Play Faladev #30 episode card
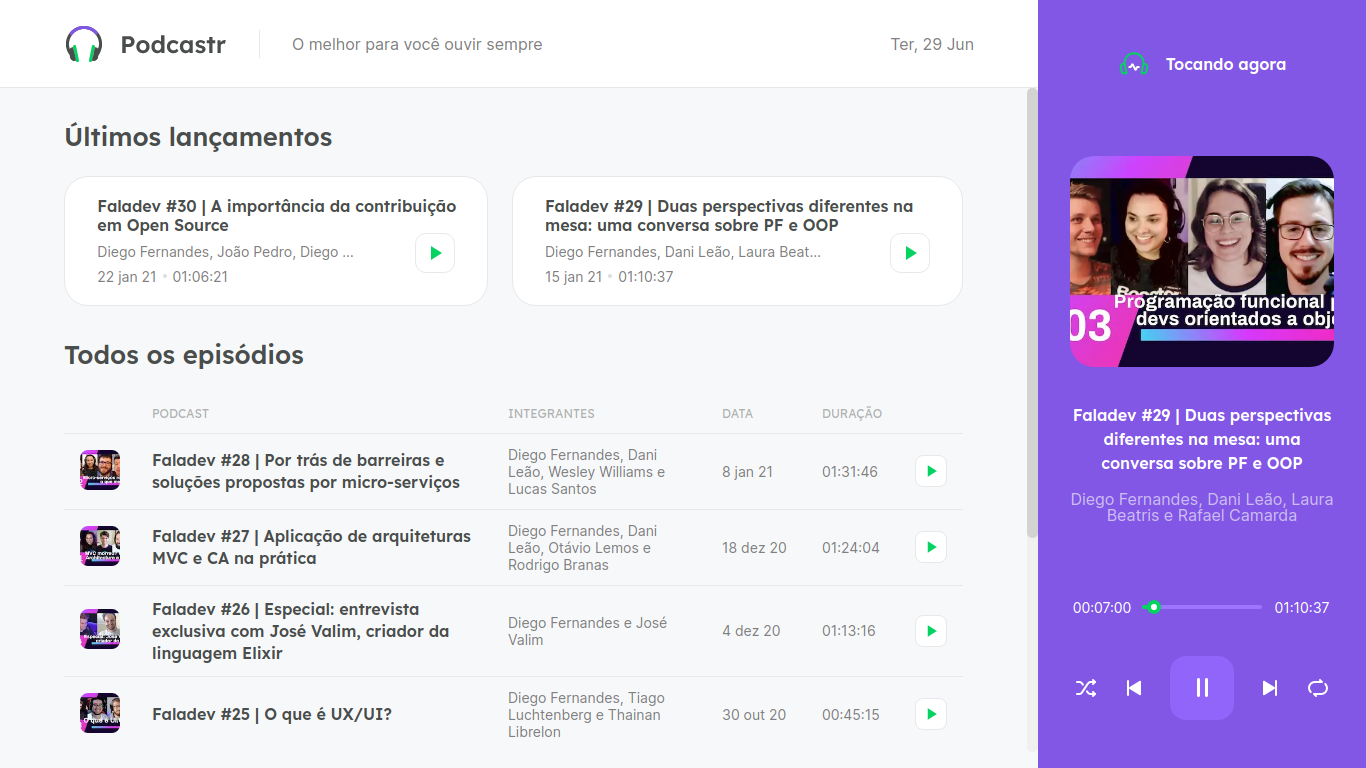Viewport: 1366px width, 768px height. click(x=435, y=253)
